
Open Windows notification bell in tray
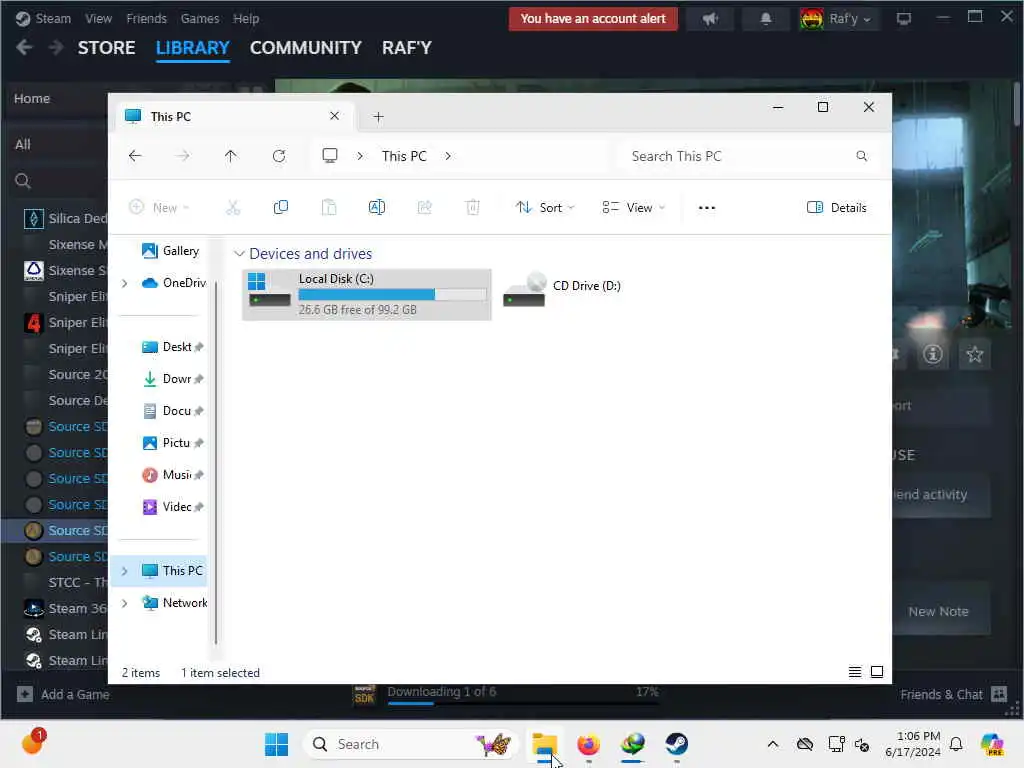[x=956, y=744]
